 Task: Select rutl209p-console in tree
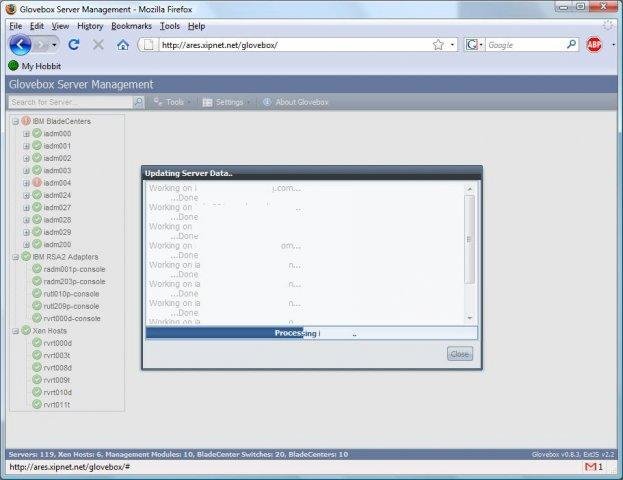(71, 306)
